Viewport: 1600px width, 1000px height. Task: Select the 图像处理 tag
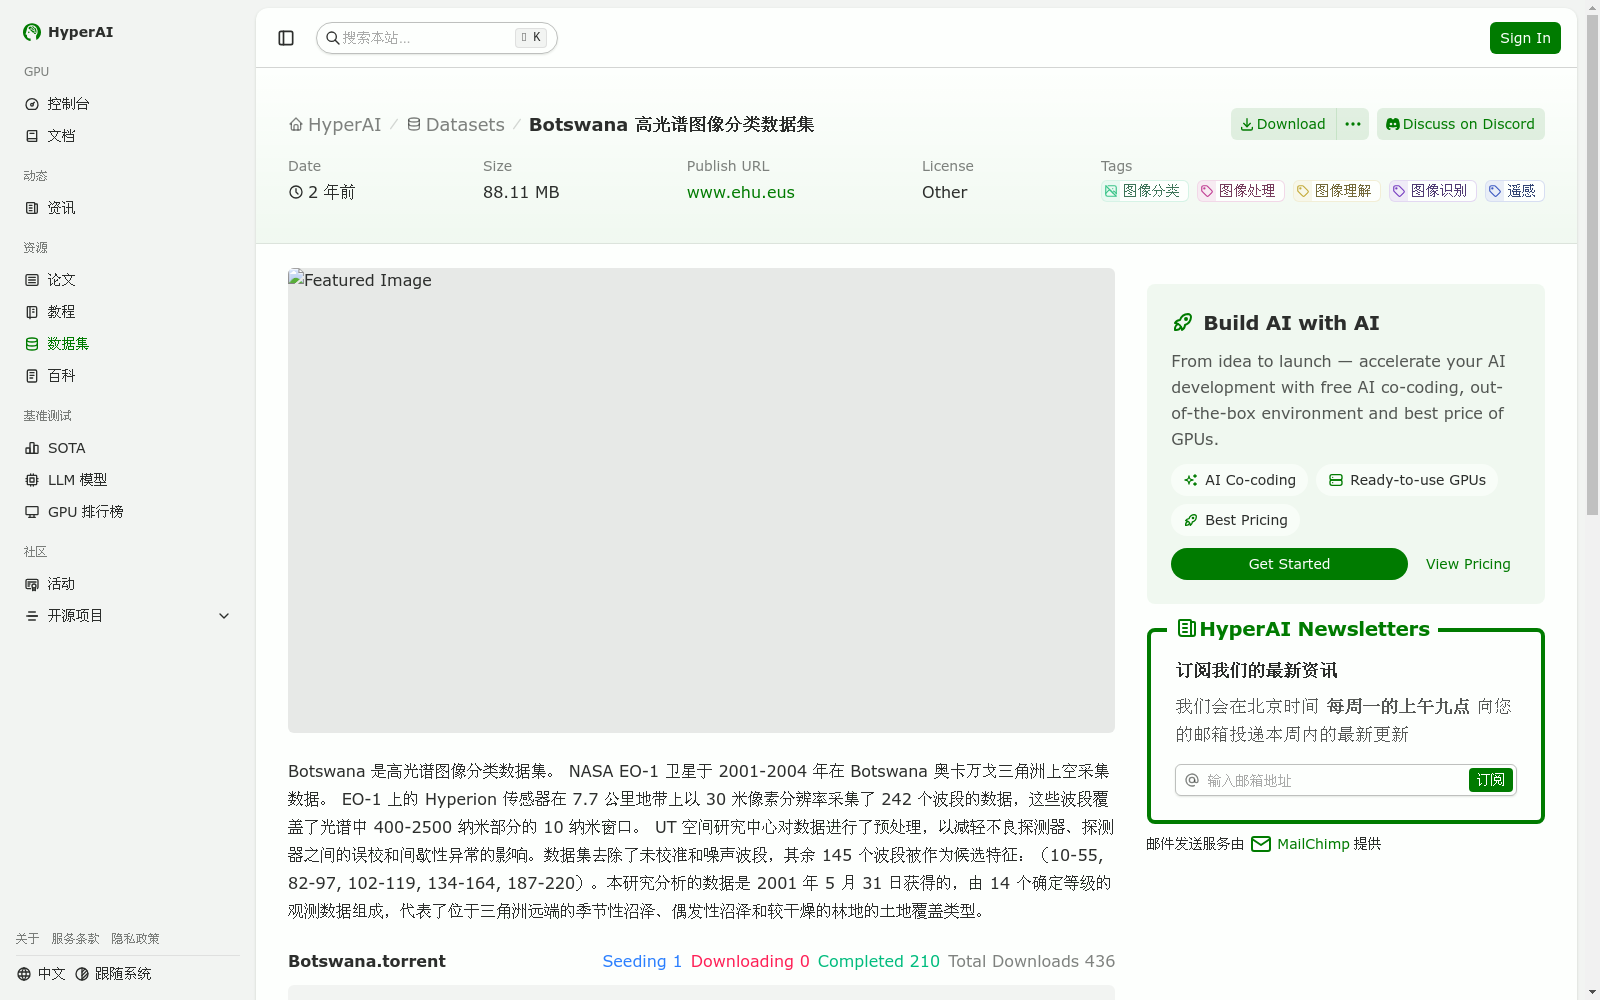coord(1240,191)
